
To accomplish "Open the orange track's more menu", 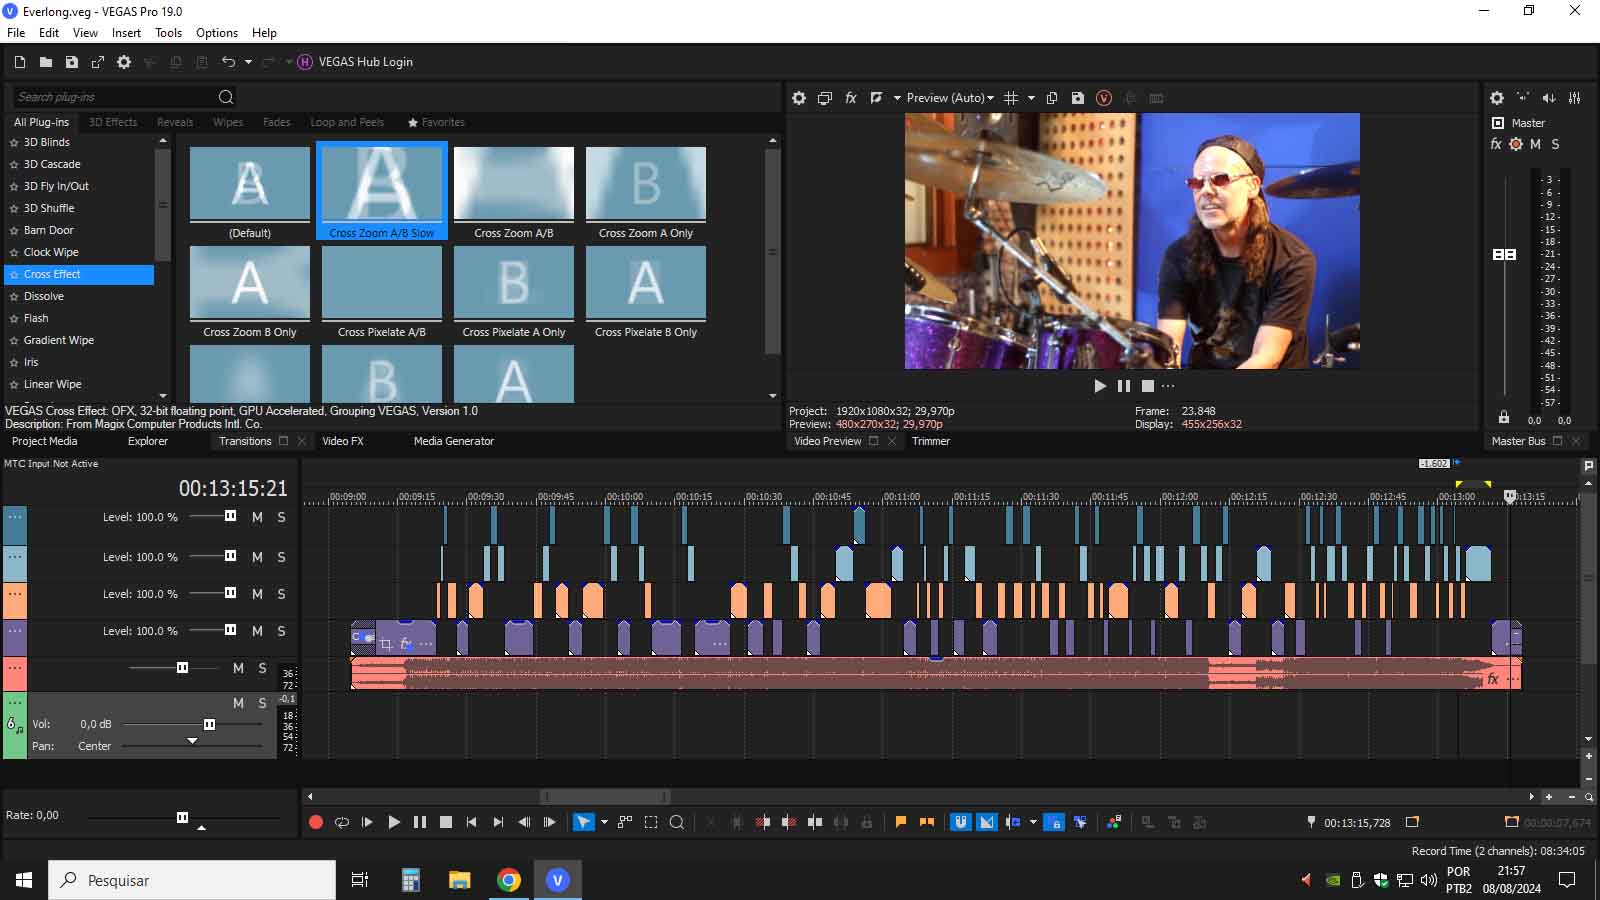I will (15, 594).
